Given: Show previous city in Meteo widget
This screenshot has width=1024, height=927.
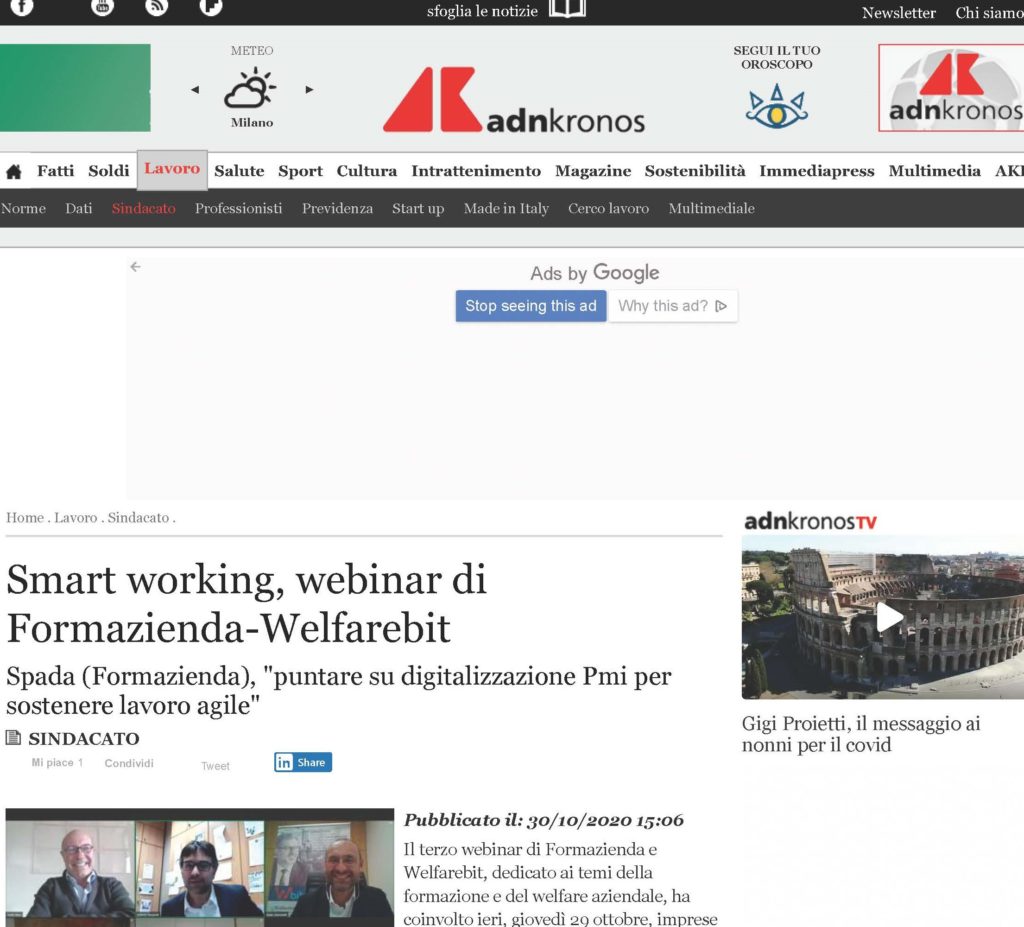Looking at the screenshot, I should pos(195,89).
